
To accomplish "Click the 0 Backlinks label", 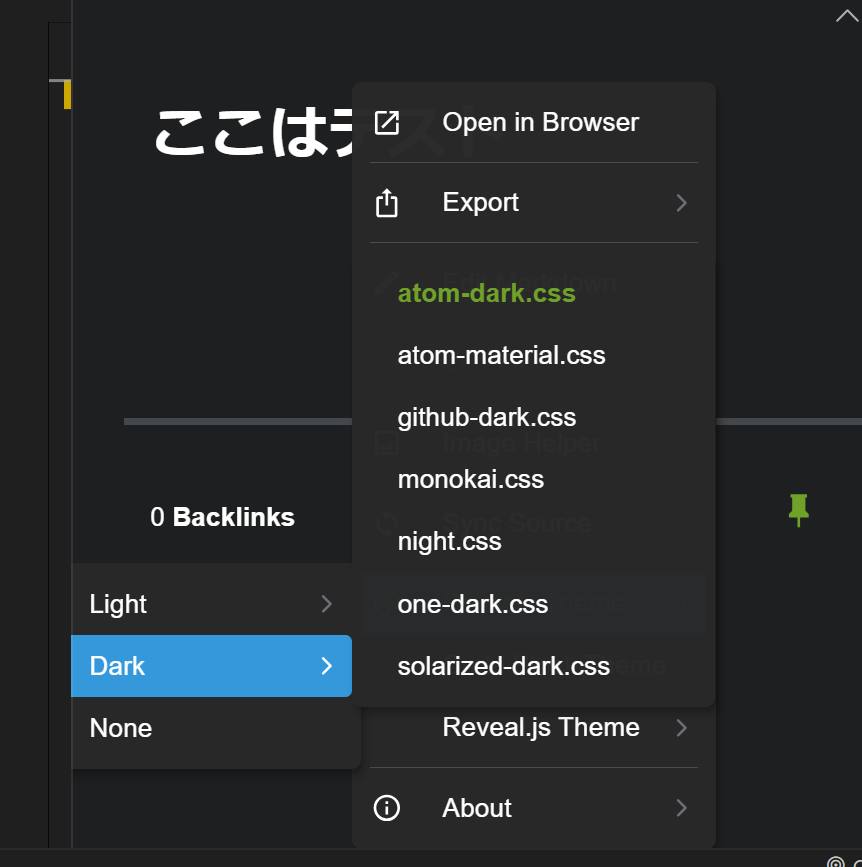I will 222,517.
